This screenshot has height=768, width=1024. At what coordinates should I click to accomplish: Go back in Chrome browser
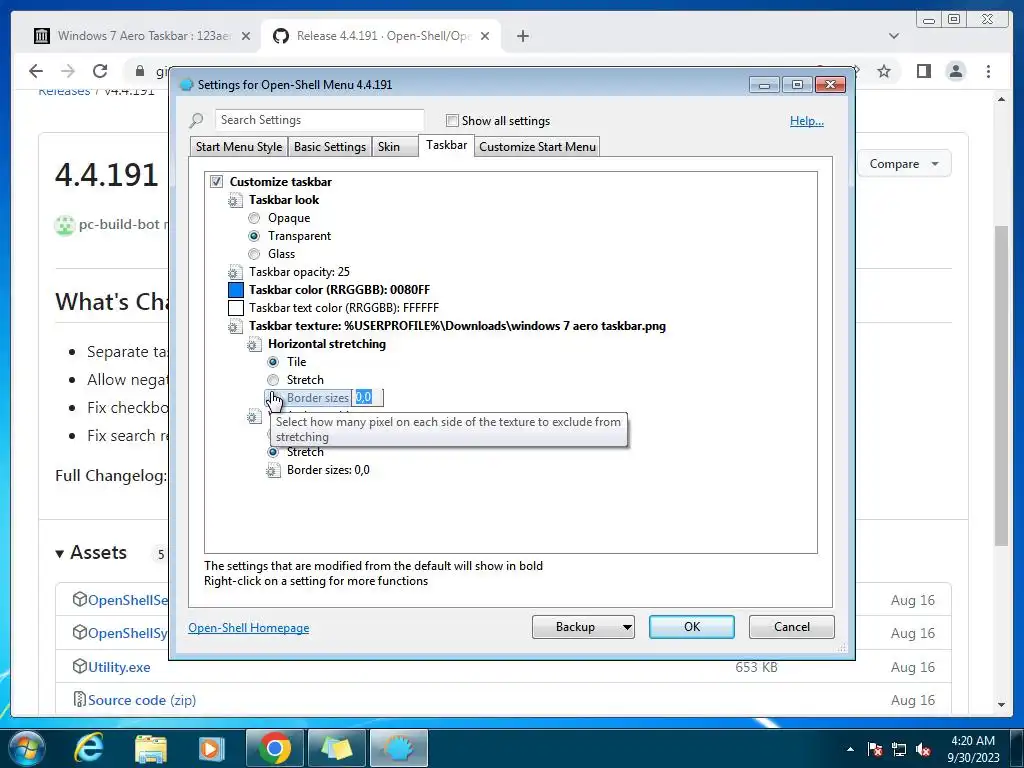click(x=36, y=71)
